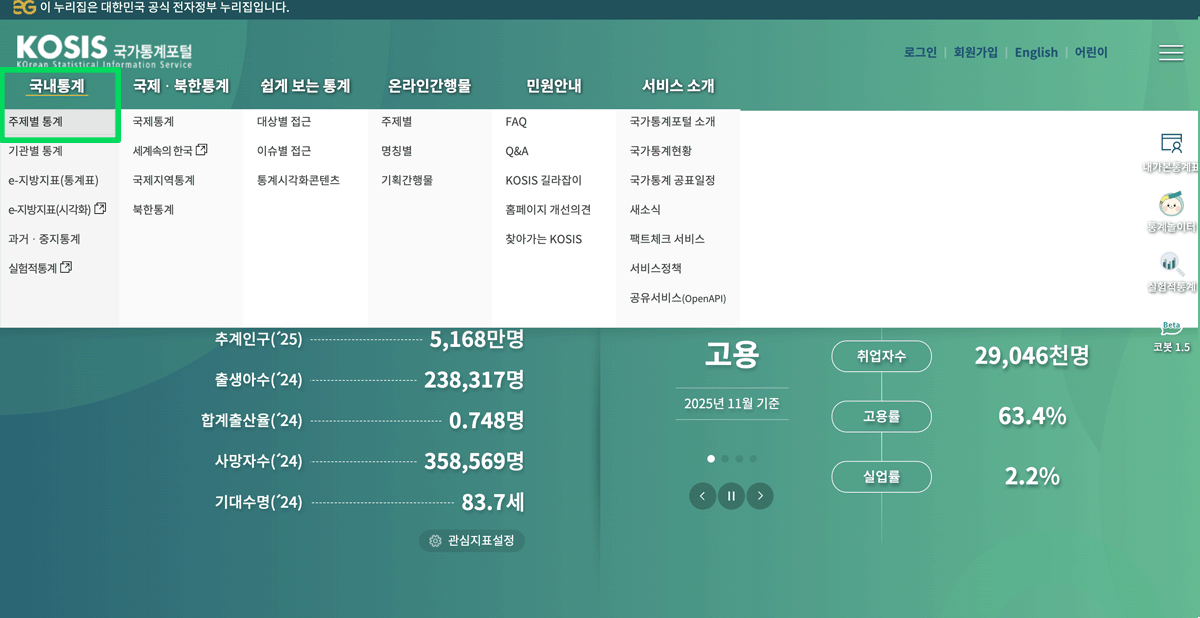This screenshot has width=1200, height=618.
Task: Select 찾아가는 KOSIS submenu item
Action: coord(543,239)
